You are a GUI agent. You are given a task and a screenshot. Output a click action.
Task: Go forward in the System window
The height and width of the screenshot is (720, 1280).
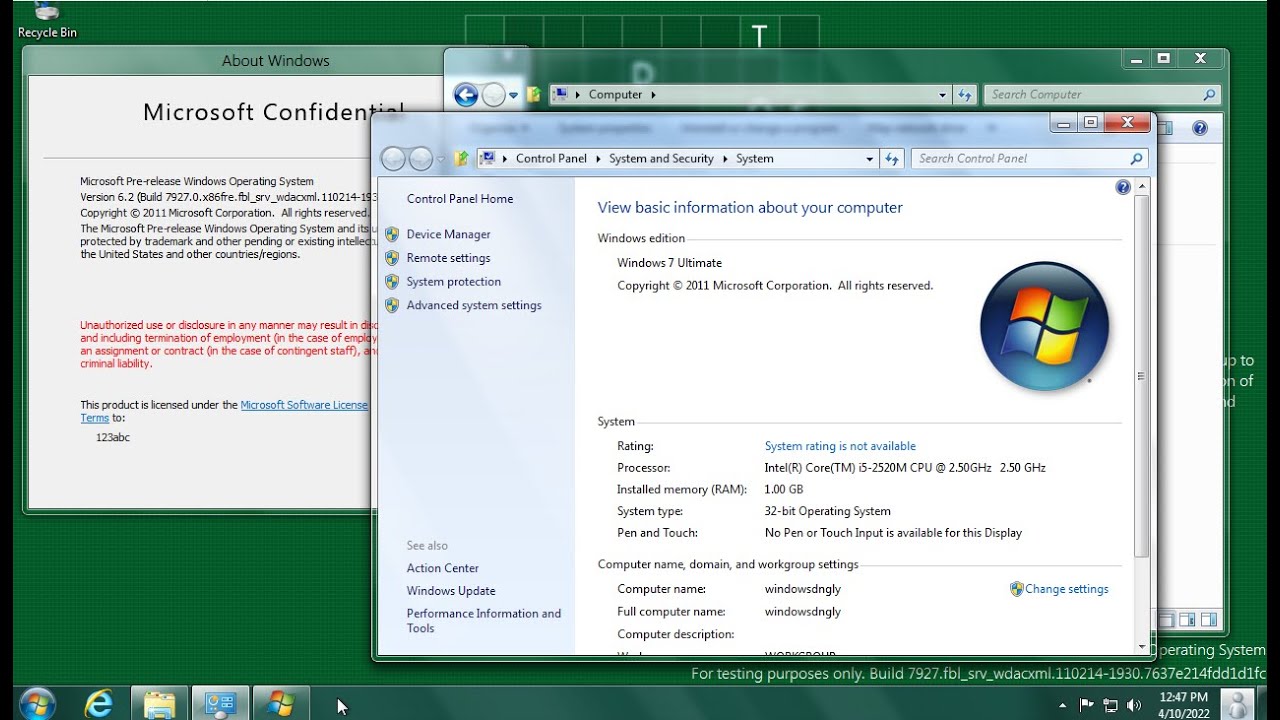[x=421, y=158]
